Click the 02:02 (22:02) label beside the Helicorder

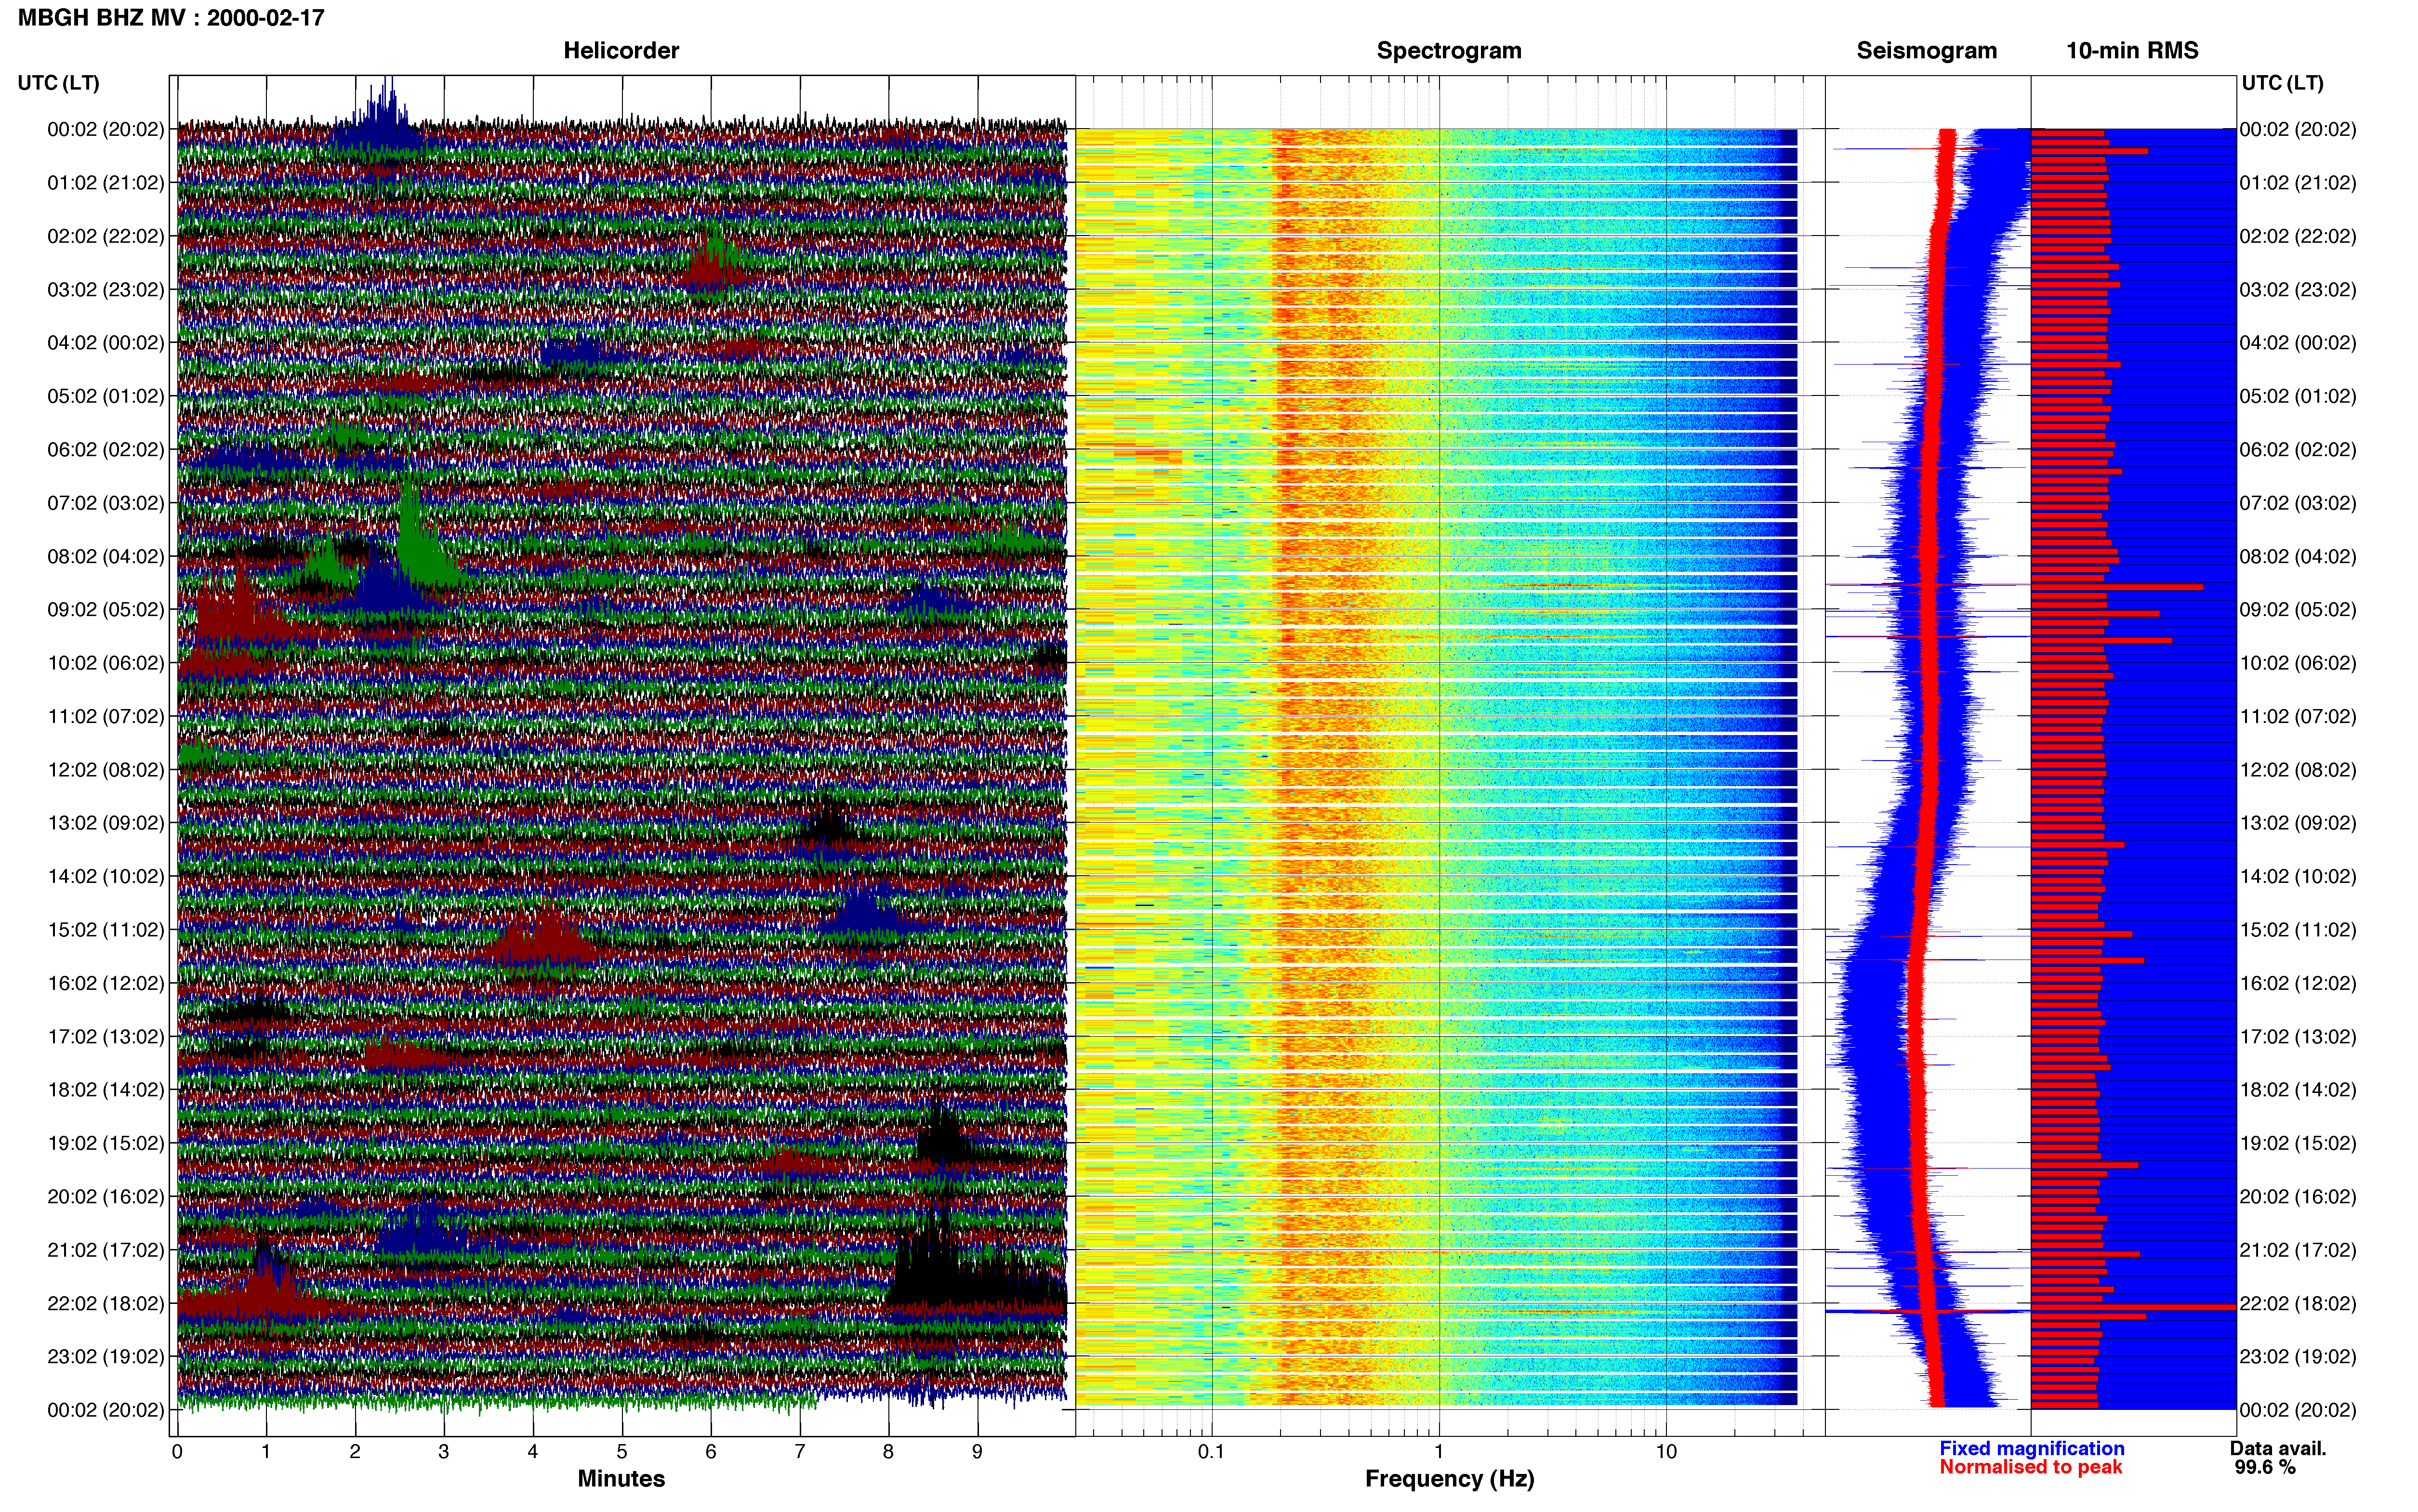point(106,236)
